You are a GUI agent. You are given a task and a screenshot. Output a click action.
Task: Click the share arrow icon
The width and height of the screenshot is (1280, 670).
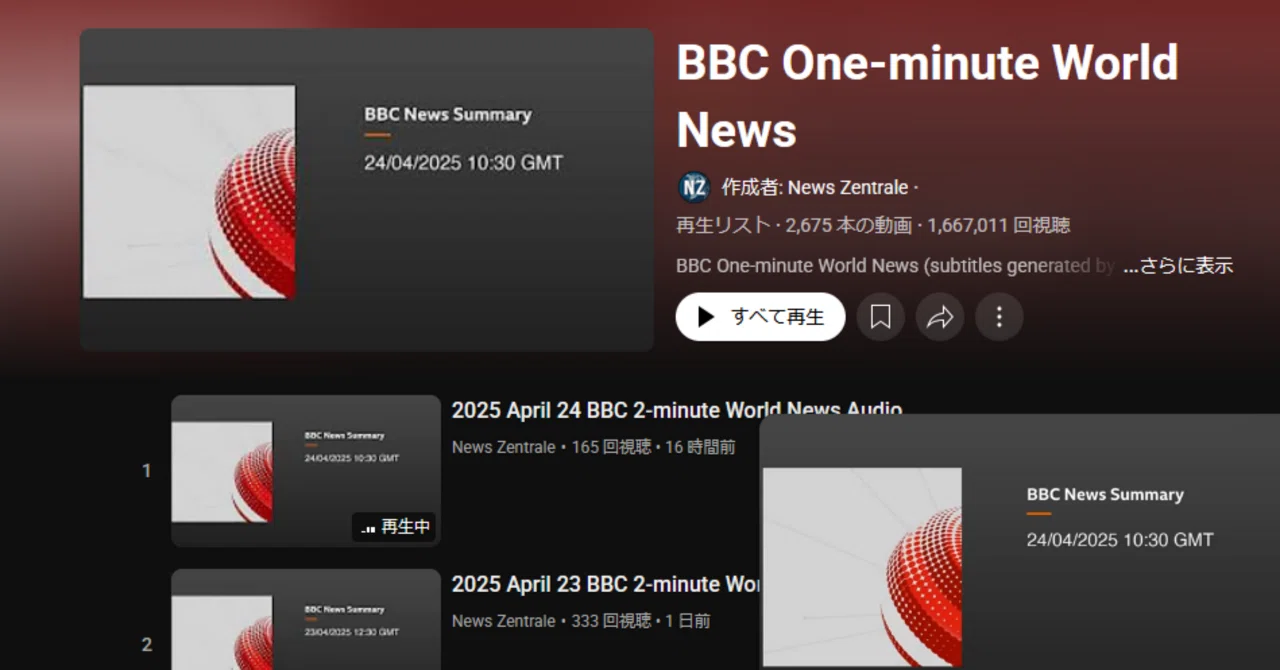[x=940, y=317]
